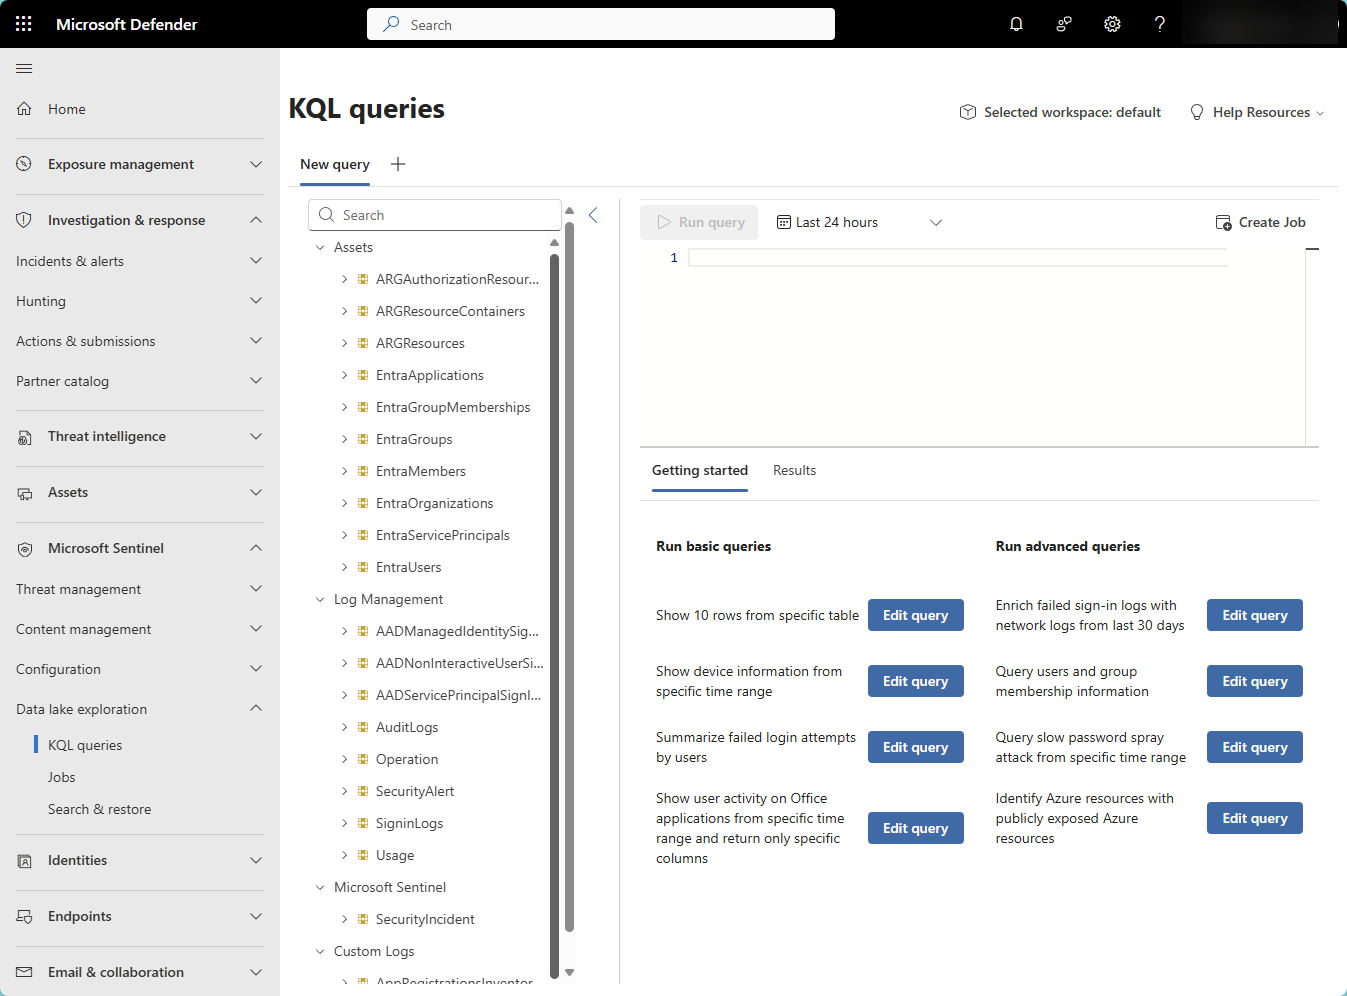Click the schema Search input field

tap(435, 215)
